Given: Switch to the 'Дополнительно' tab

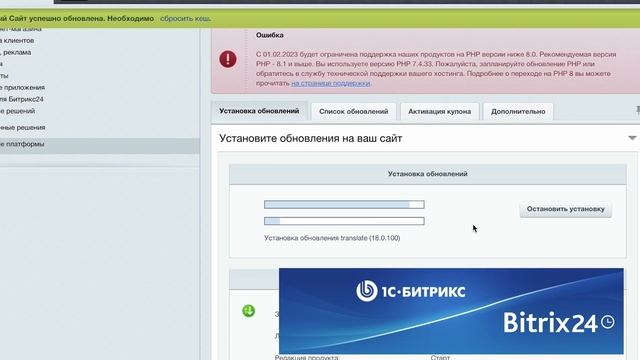Looking at the screenshot, I should (x=518, y=111).
